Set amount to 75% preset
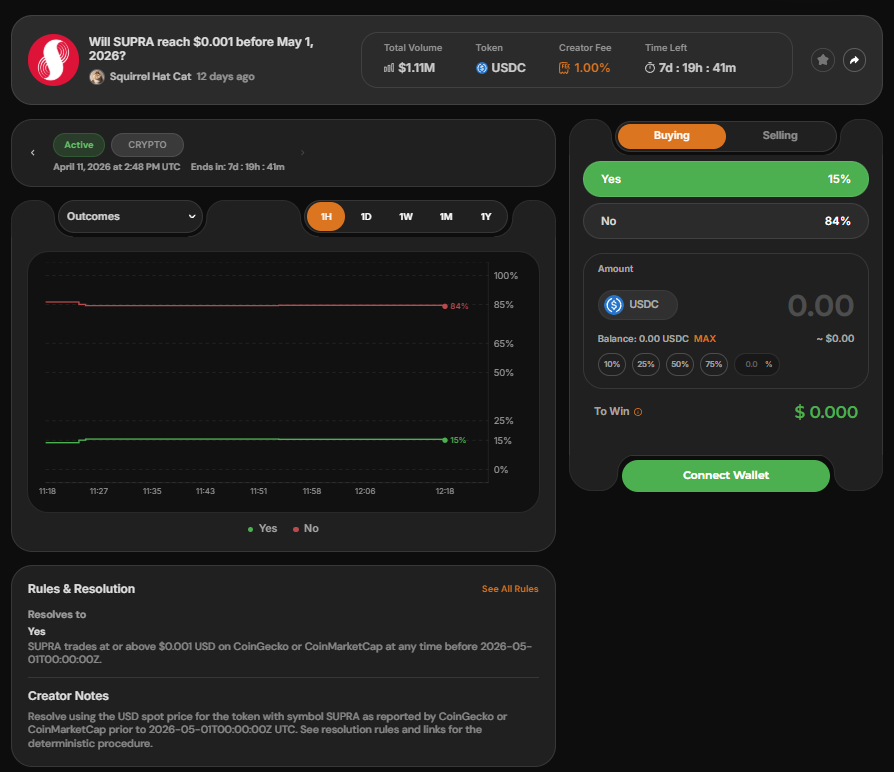The height and width of the screenshot is (772, 894). coord(714,364)
